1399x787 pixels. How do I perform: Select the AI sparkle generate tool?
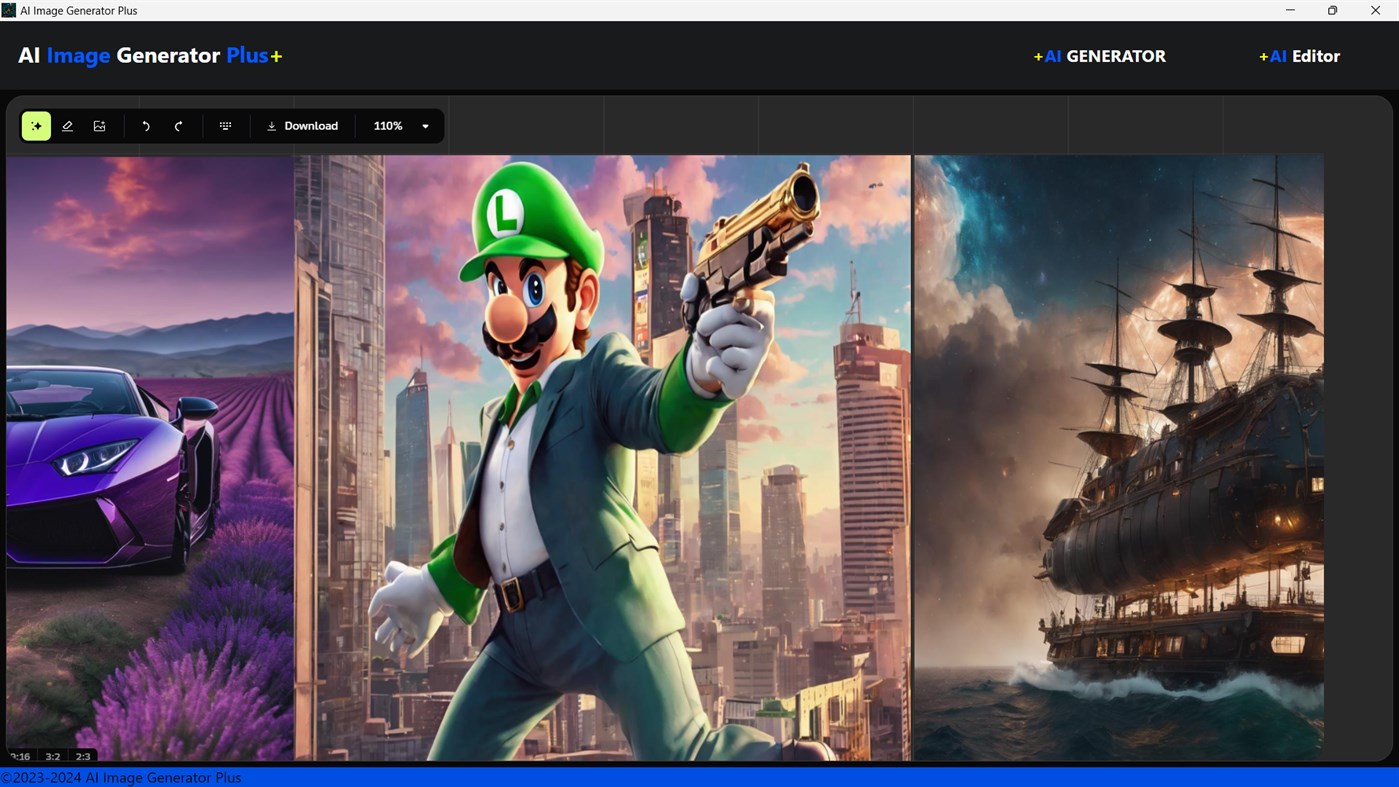click(36, 126)
